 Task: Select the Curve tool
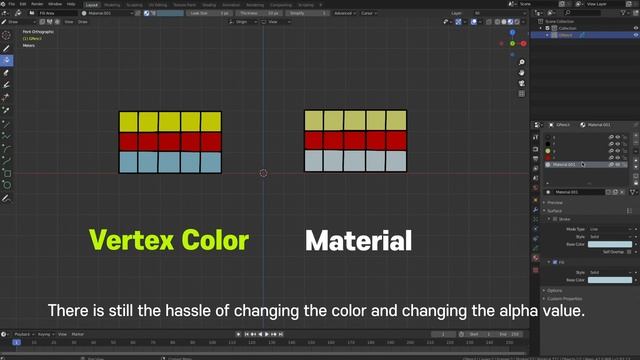[x=7, y=161]
